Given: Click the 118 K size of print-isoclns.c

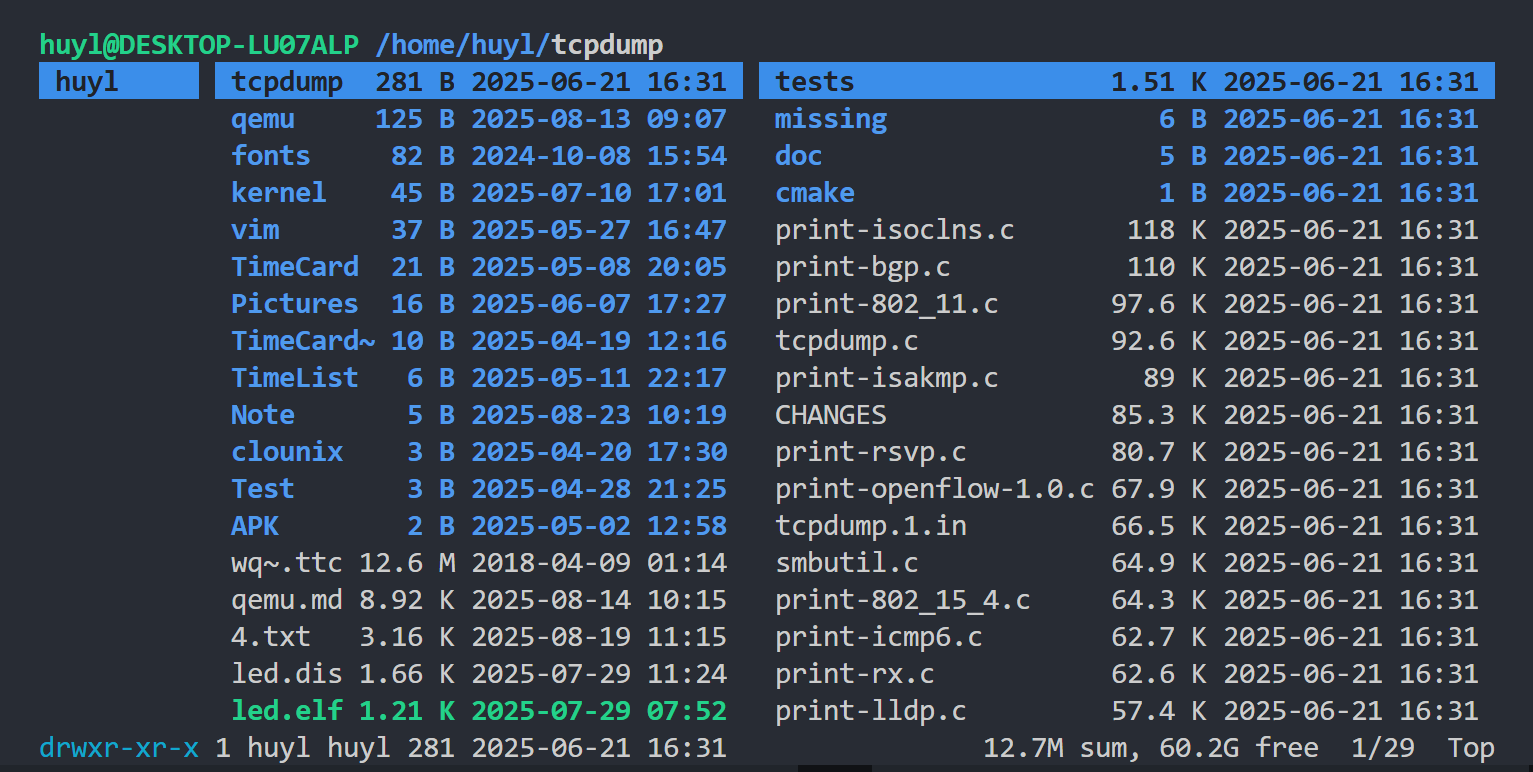Looking at the screenshot, I should (1167, 230).
